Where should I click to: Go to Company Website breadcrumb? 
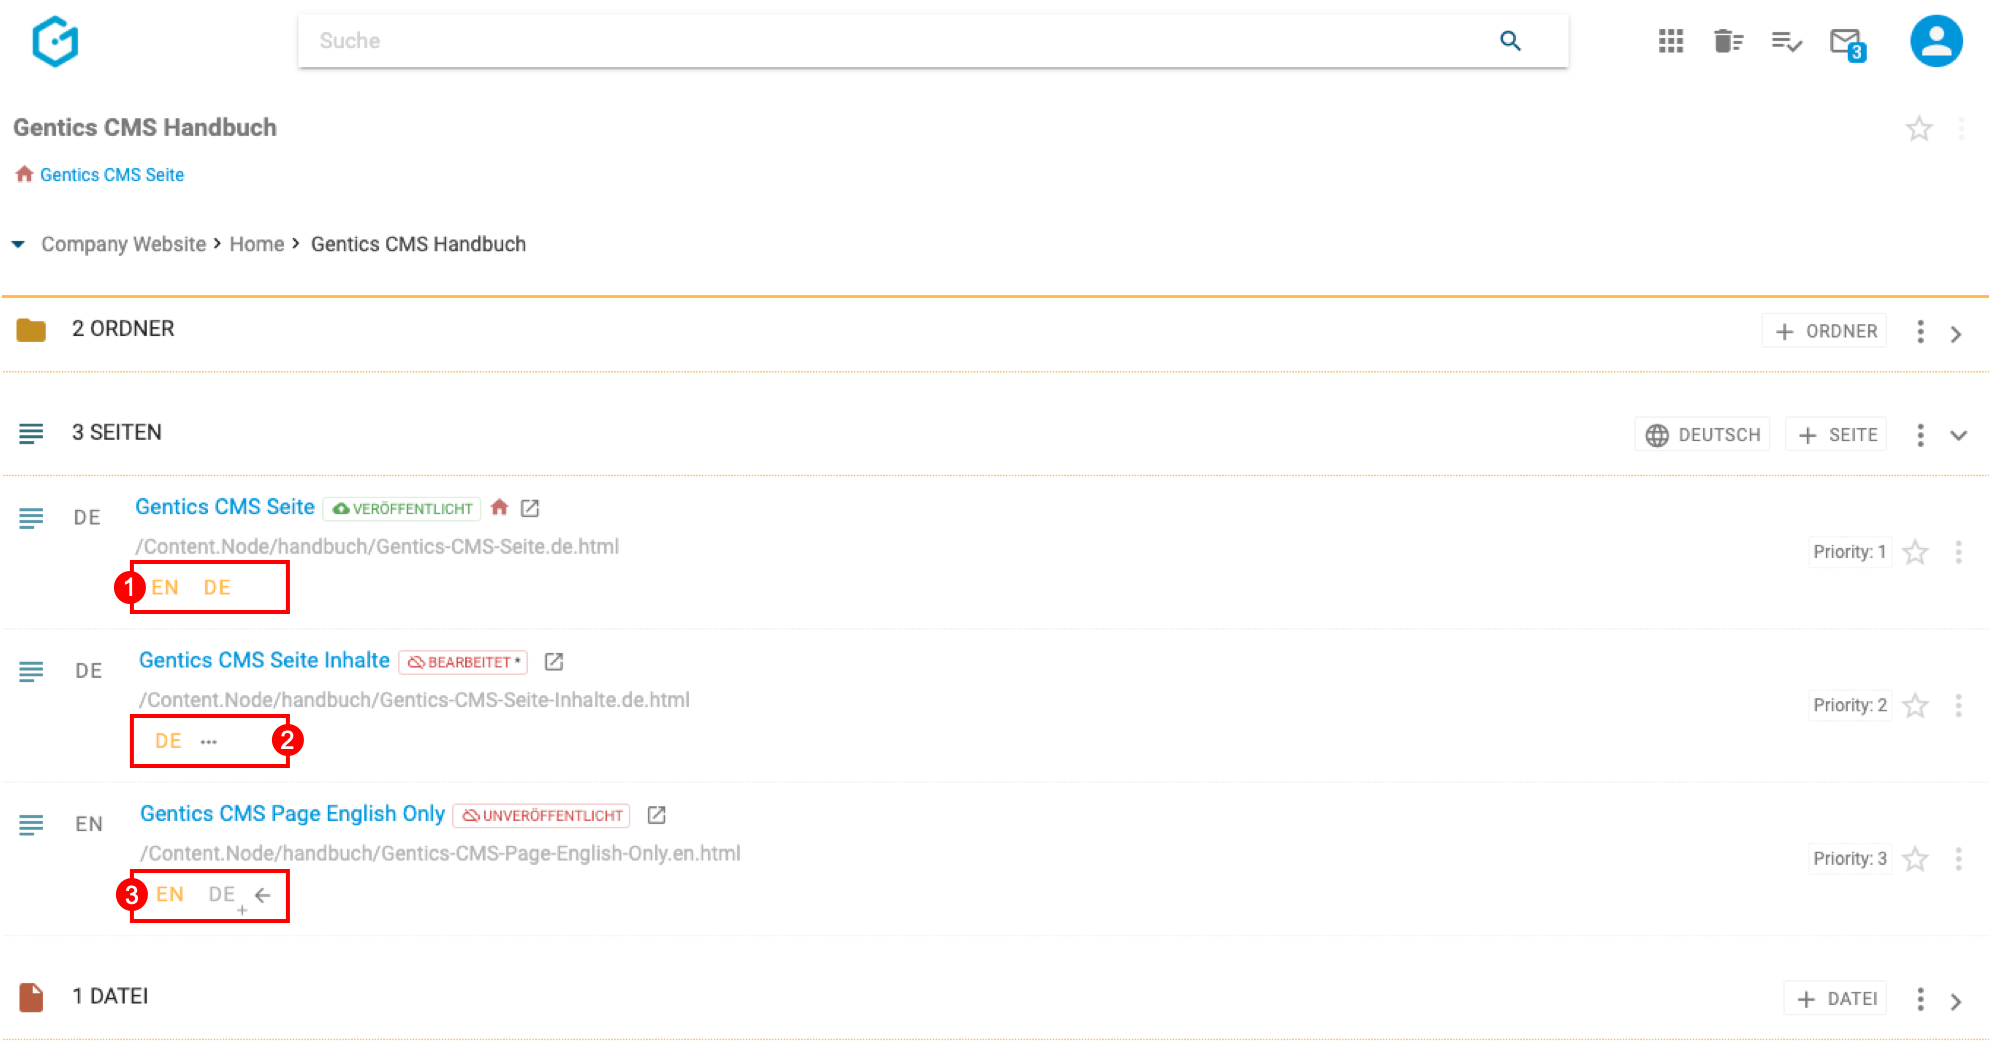coord(123,244)
